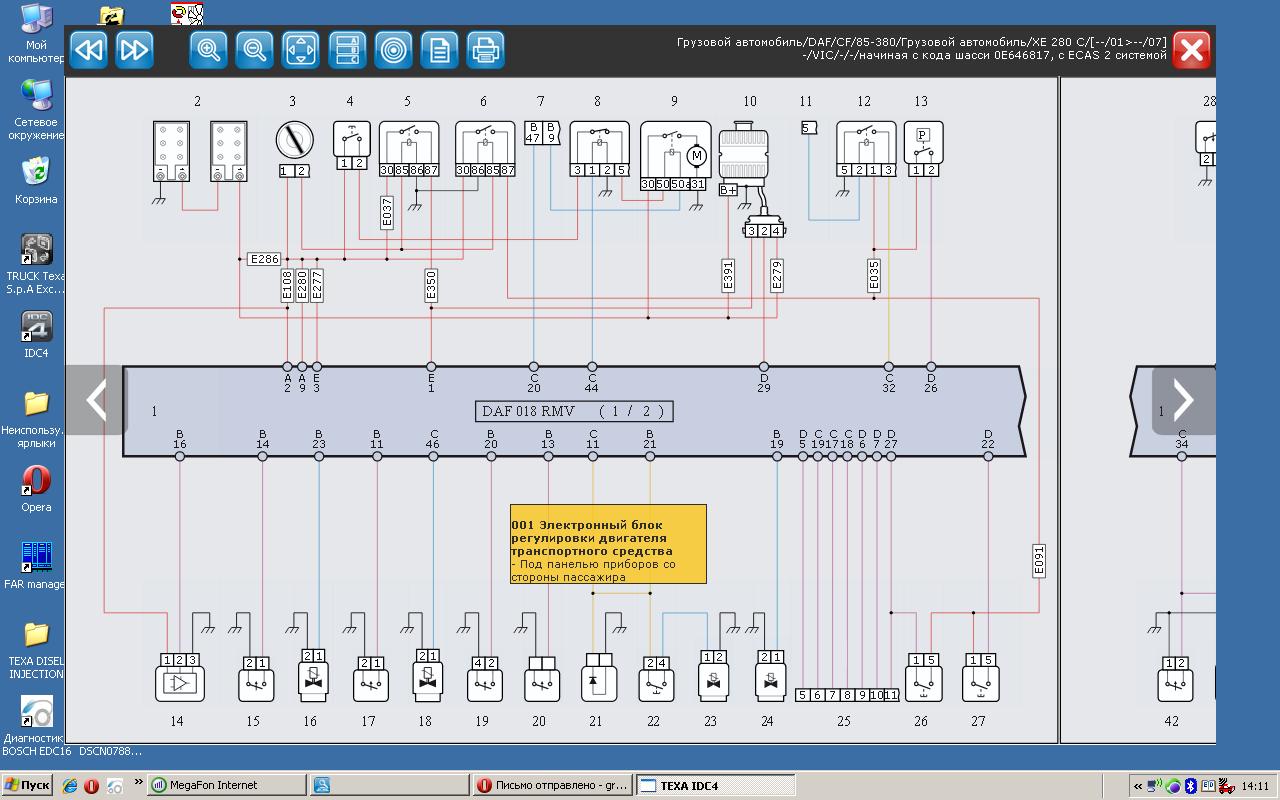Screen dimensions: 1280x800
Task: Switch to MegaFon Internet taskbar window
Action: pos(226,785)
